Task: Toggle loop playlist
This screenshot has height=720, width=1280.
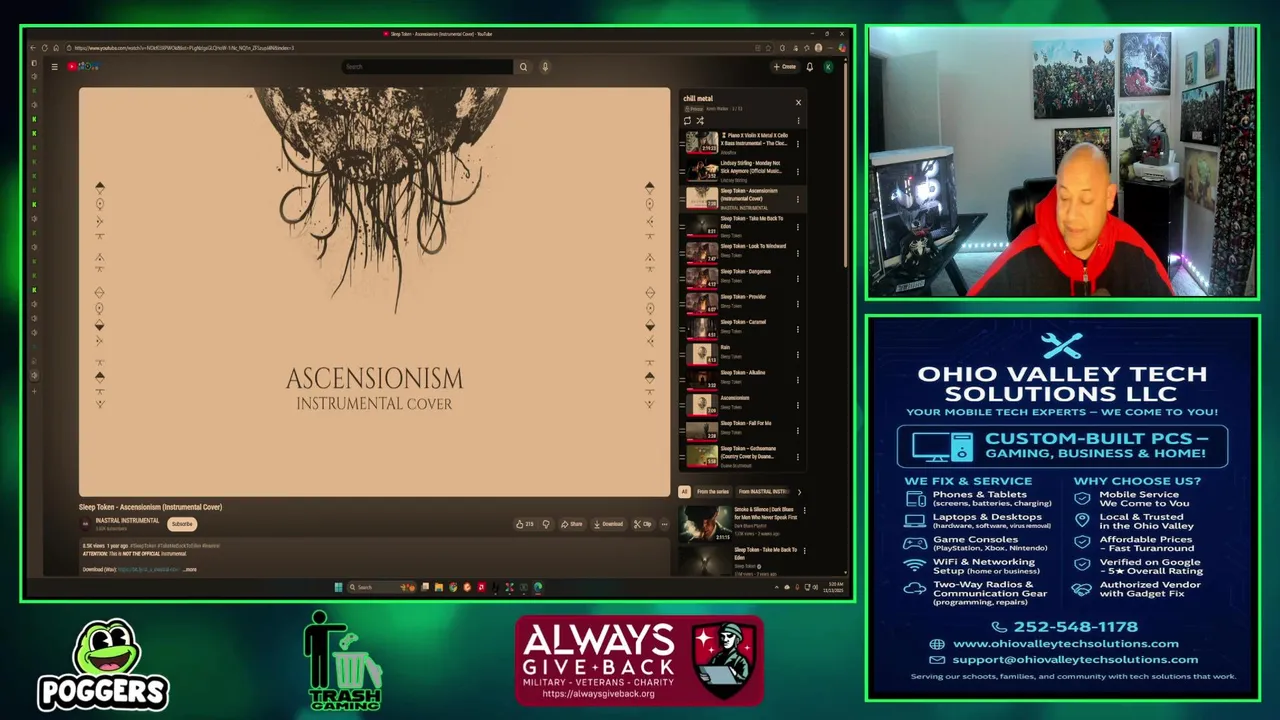Action: tap(687, 121)
